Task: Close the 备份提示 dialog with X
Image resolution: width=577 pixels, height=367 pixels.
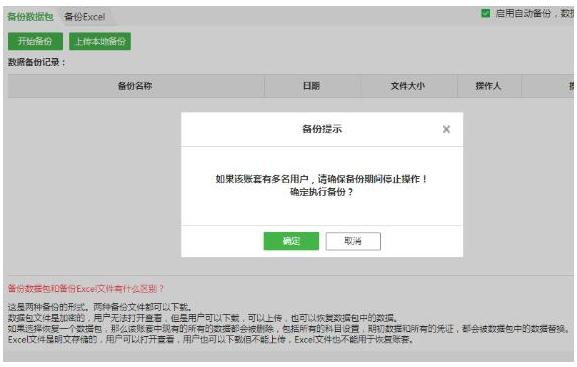Action: [446, 129]
